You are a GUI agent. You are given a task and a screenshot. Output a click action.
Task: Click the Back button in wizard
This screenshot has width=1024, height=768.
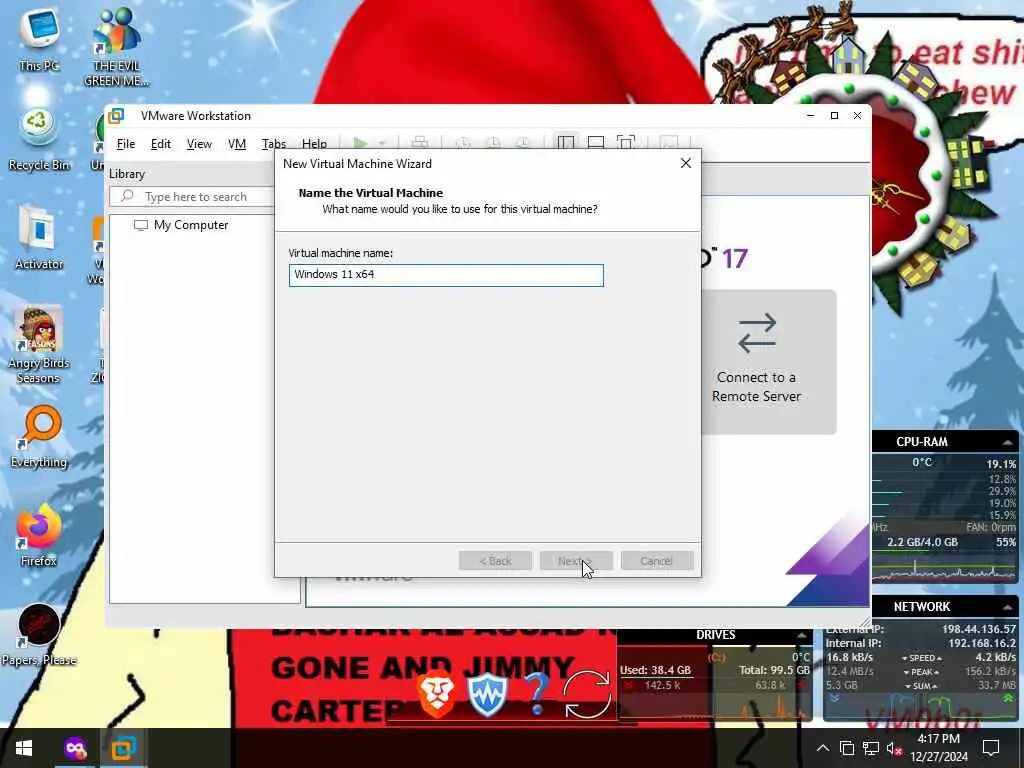coord(495,561)
